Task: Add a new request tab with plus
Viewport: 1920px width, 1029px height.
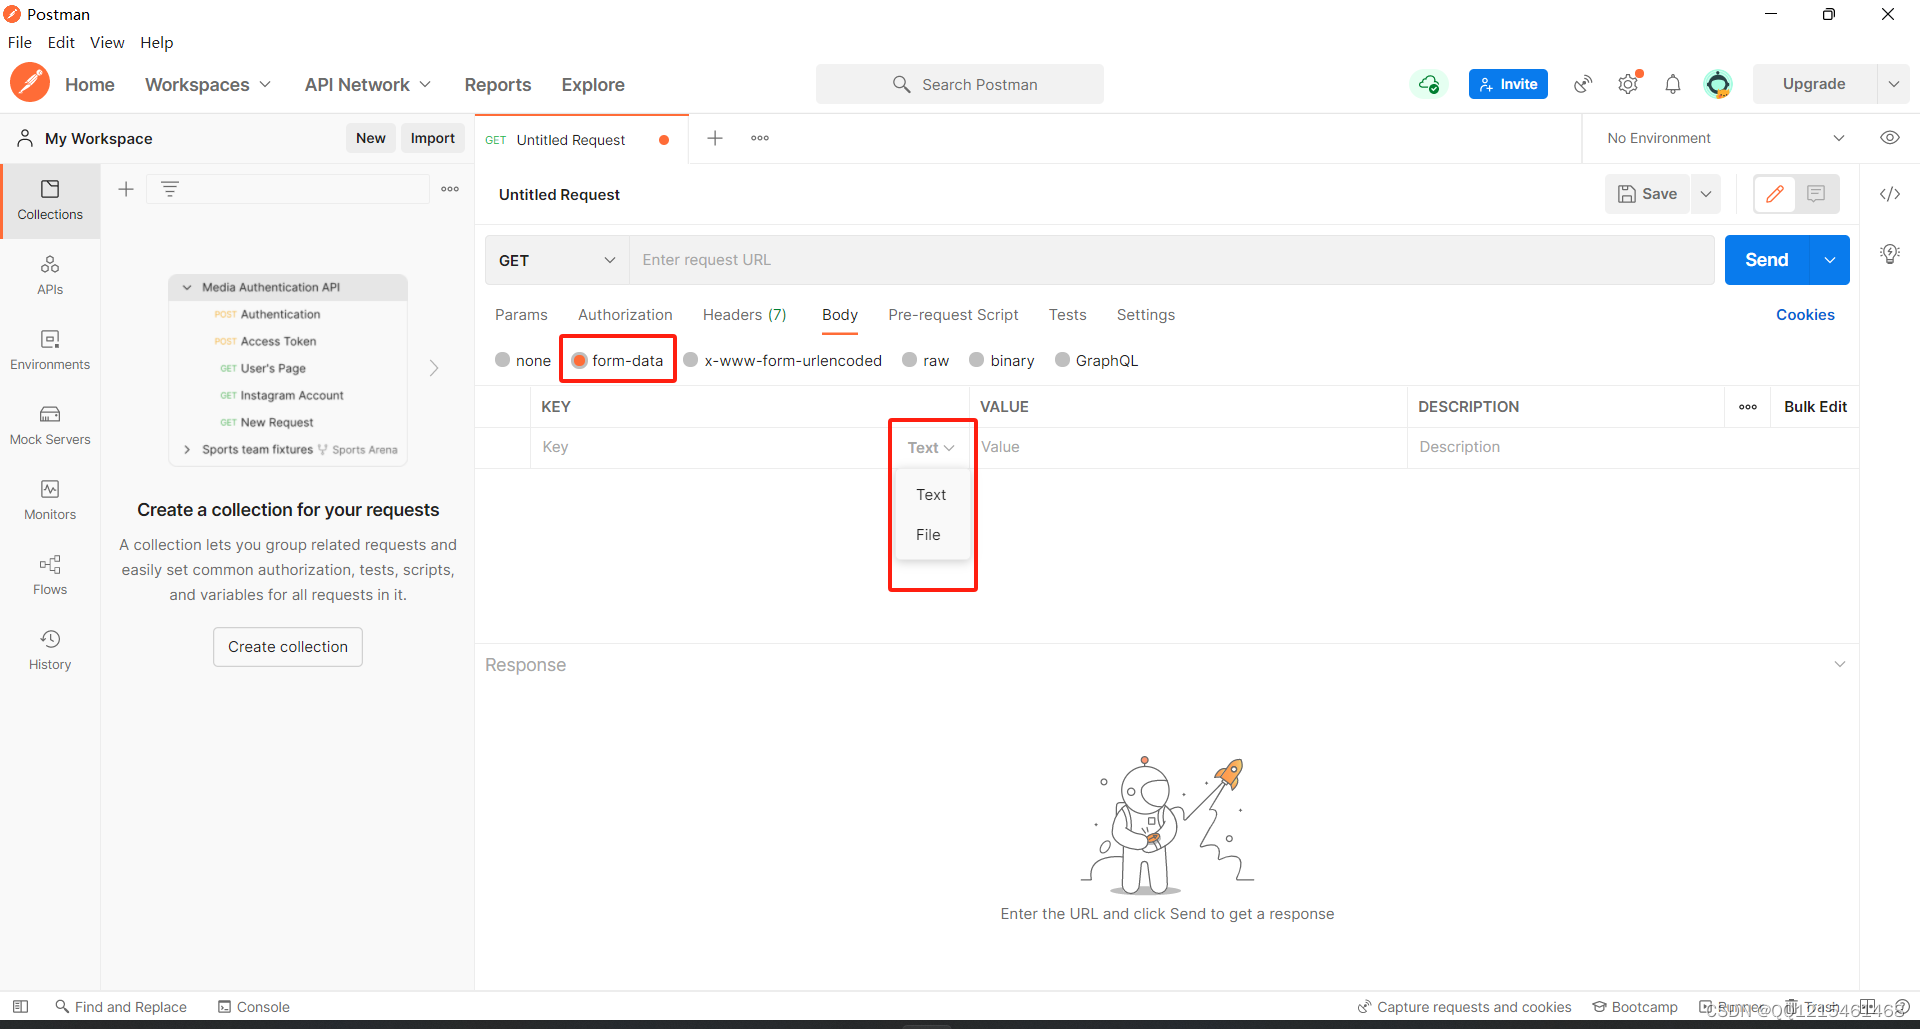Action: tap(715, 138)
